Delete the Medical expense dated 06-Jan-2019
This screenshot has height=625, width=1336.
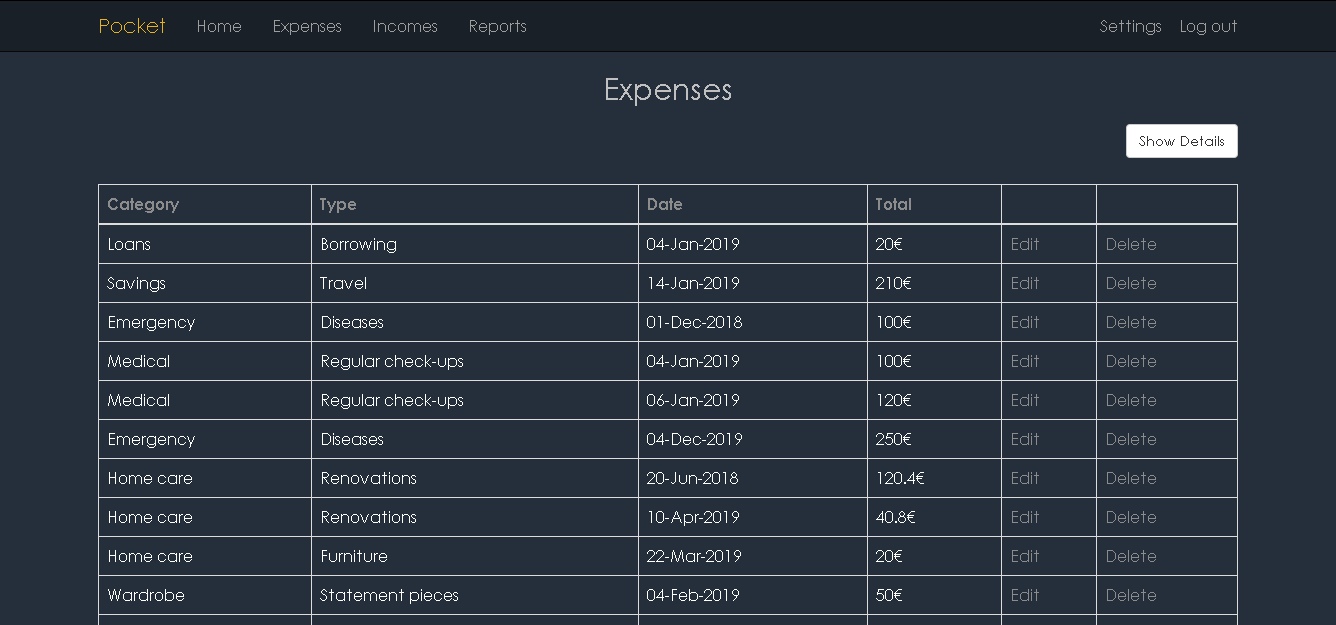[x=1131, y=400]
